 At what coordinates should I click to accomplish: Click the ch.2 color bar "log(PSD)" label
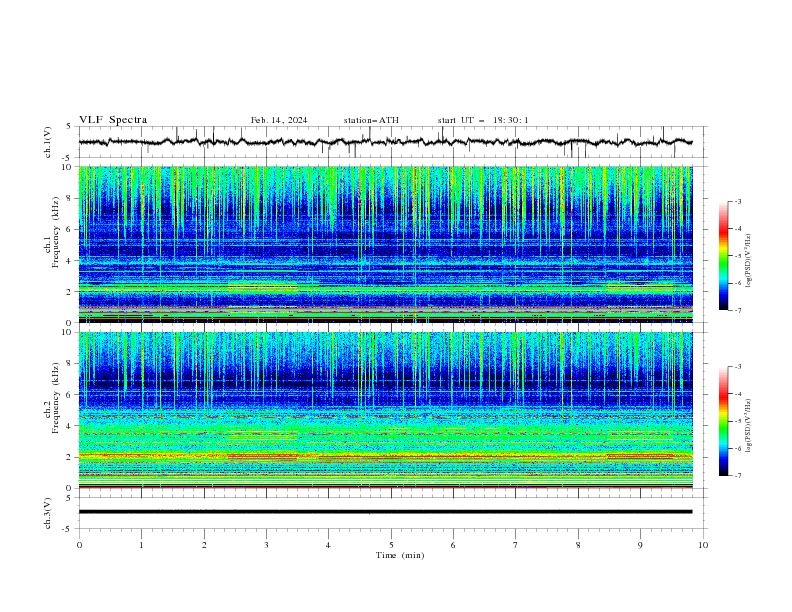tap(749, 425)
